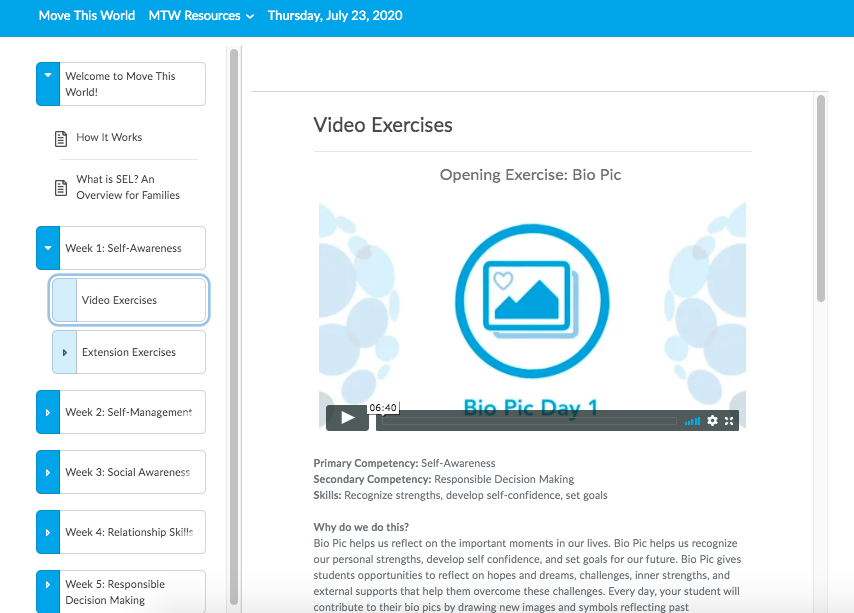Select Video Exercises in the sidebar

click(x=119, y=300)
